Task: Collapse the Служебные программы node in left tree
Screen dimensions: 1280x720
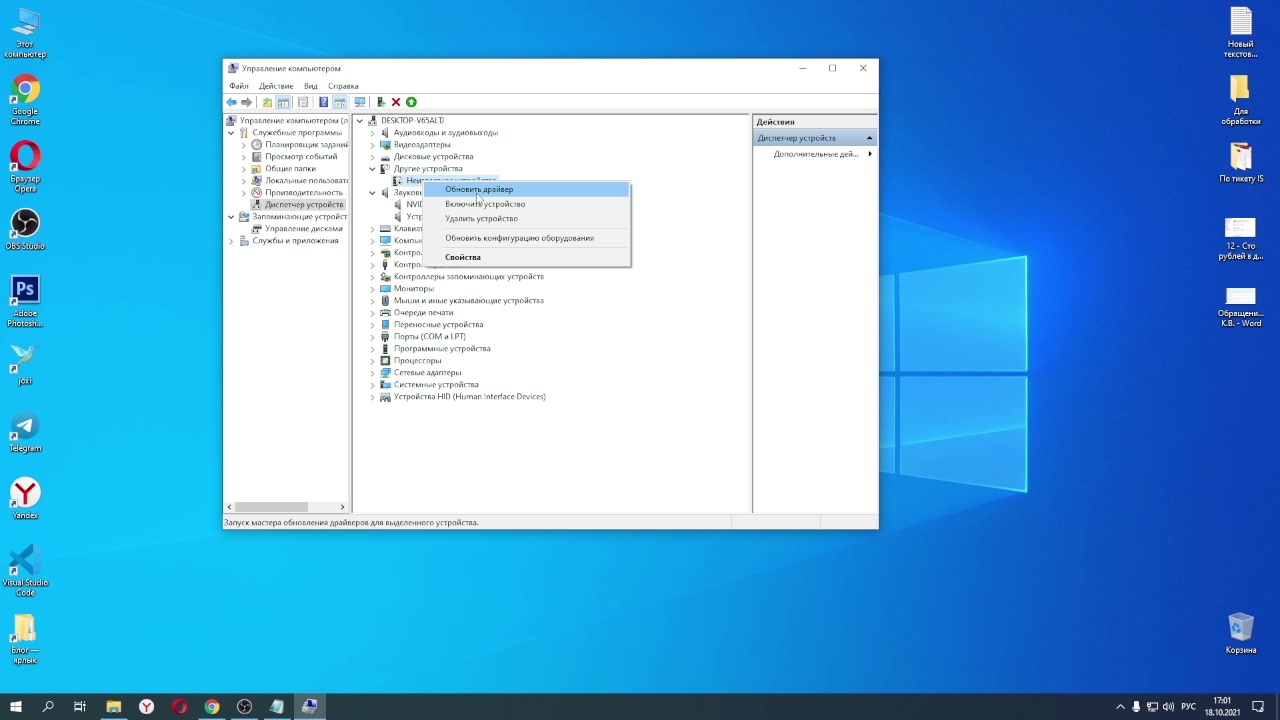Action: (x=231, y=133)
